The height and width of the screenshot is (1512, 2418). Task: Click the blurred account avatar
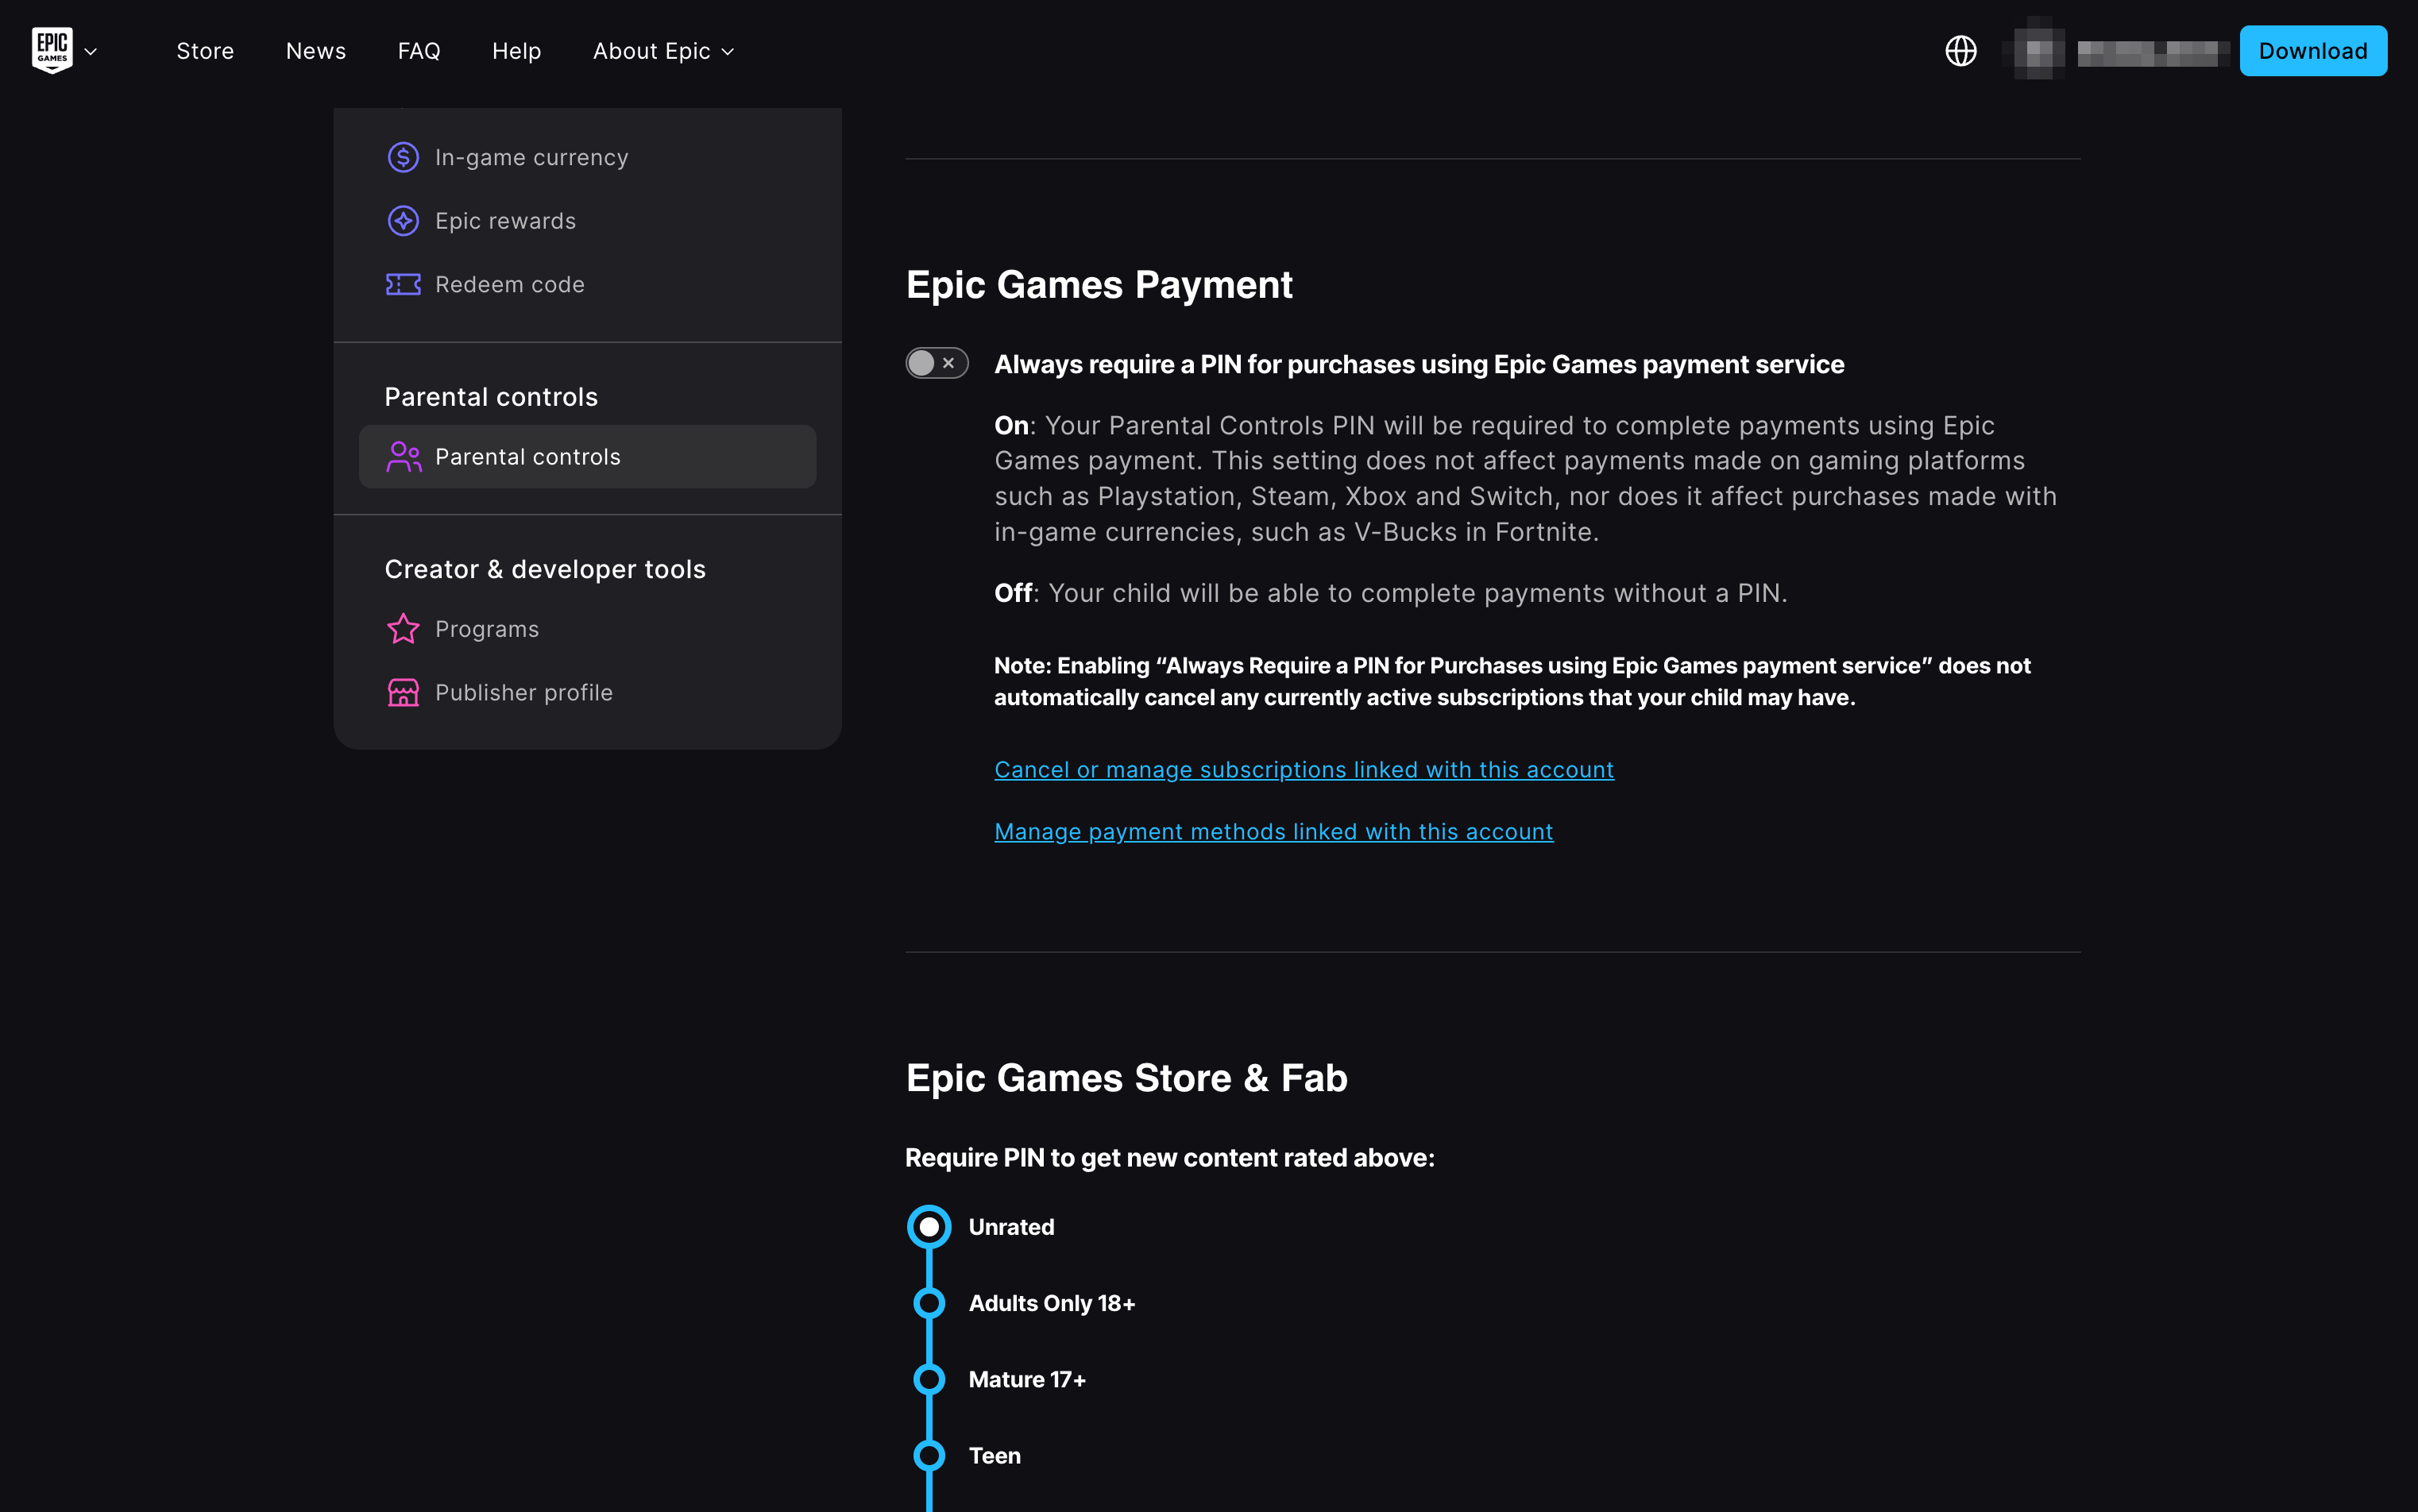(2038, 50)
